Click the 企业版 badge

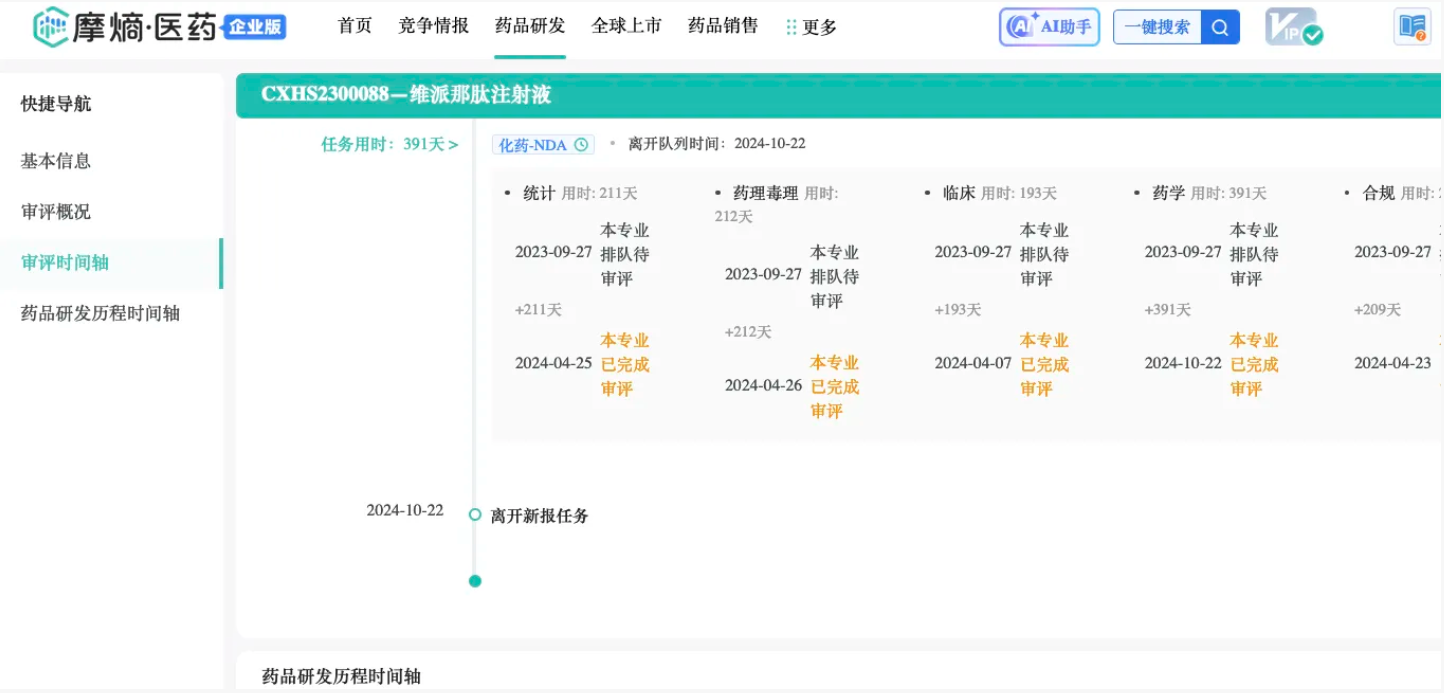click(254, 27)
